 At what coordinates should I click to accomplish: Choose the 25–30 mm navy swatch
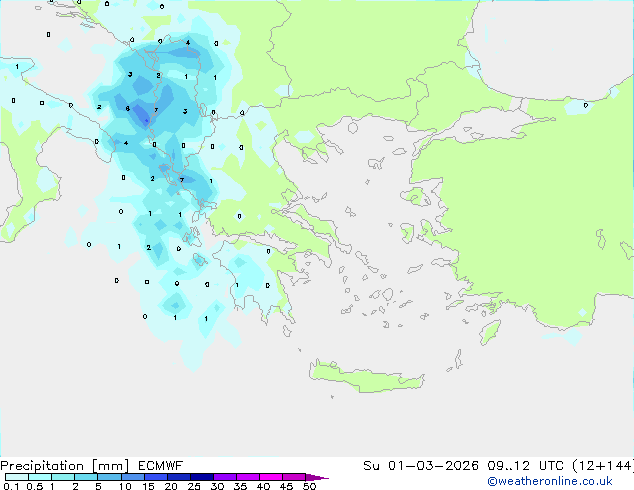click(201, 477)
